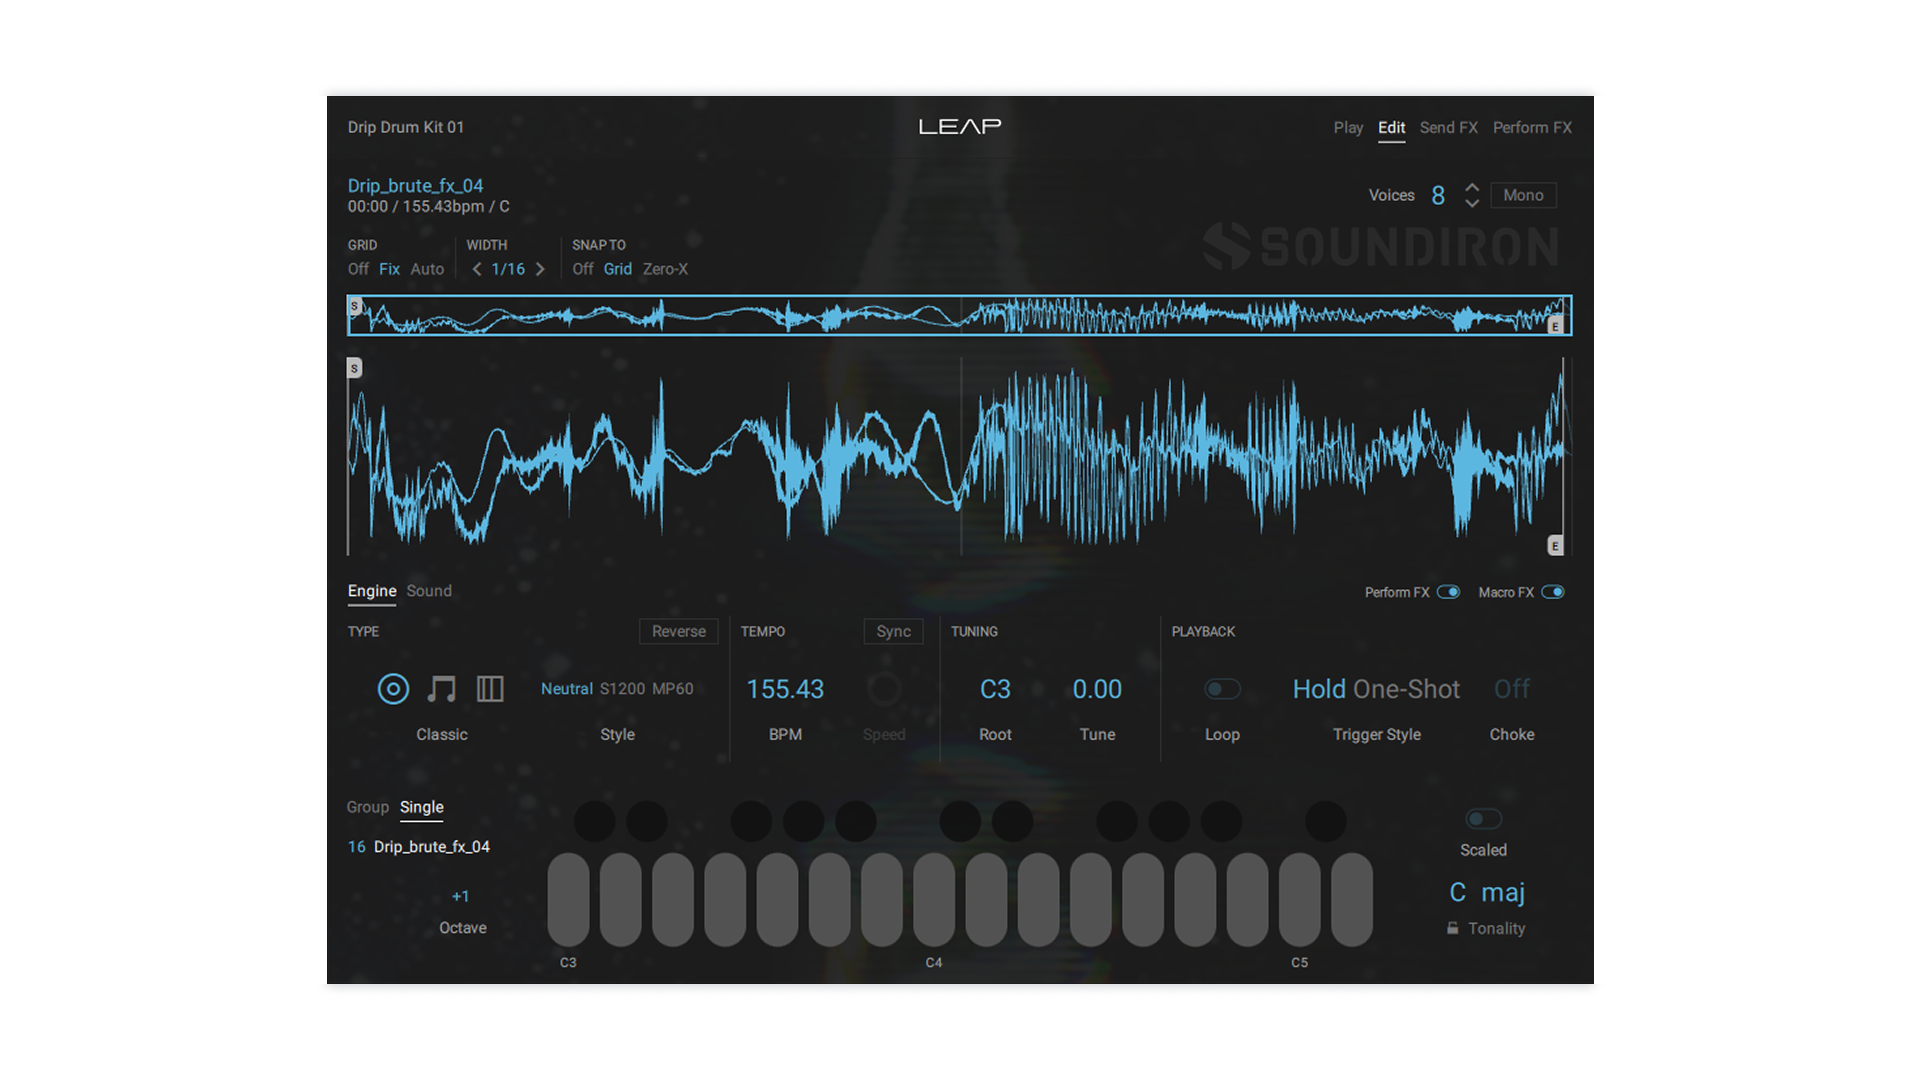Viewport: 1920px width, 1080px height.
Task: Increase Voices count with up arrow
Action: (1472, 188)
